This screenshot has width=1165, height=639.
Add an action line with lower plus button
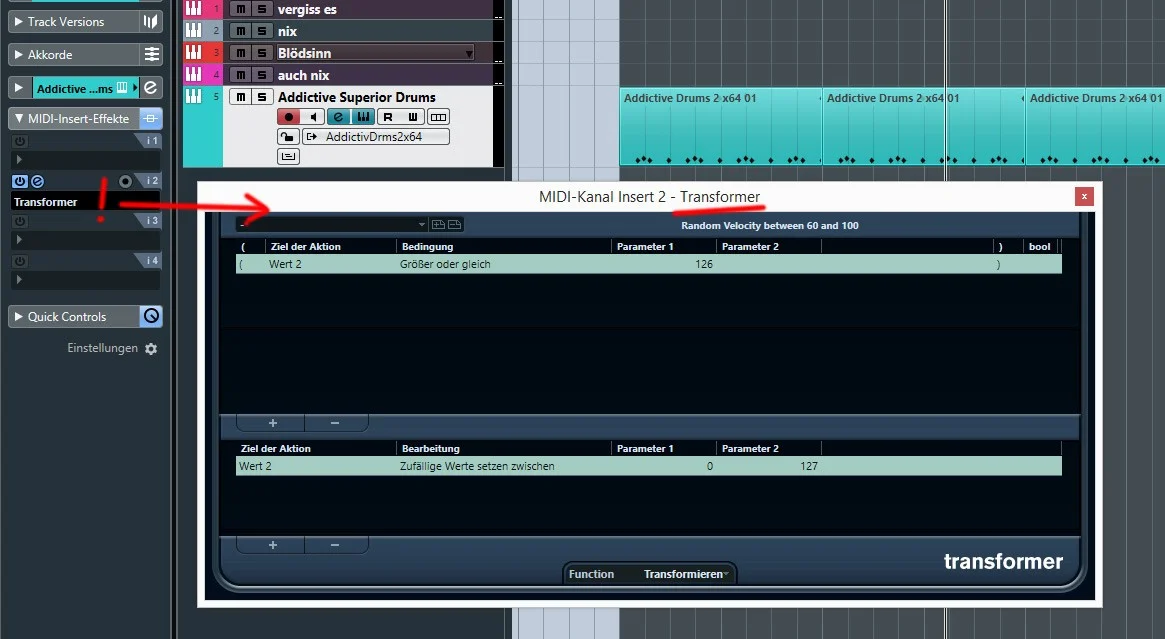pos(272,545)
